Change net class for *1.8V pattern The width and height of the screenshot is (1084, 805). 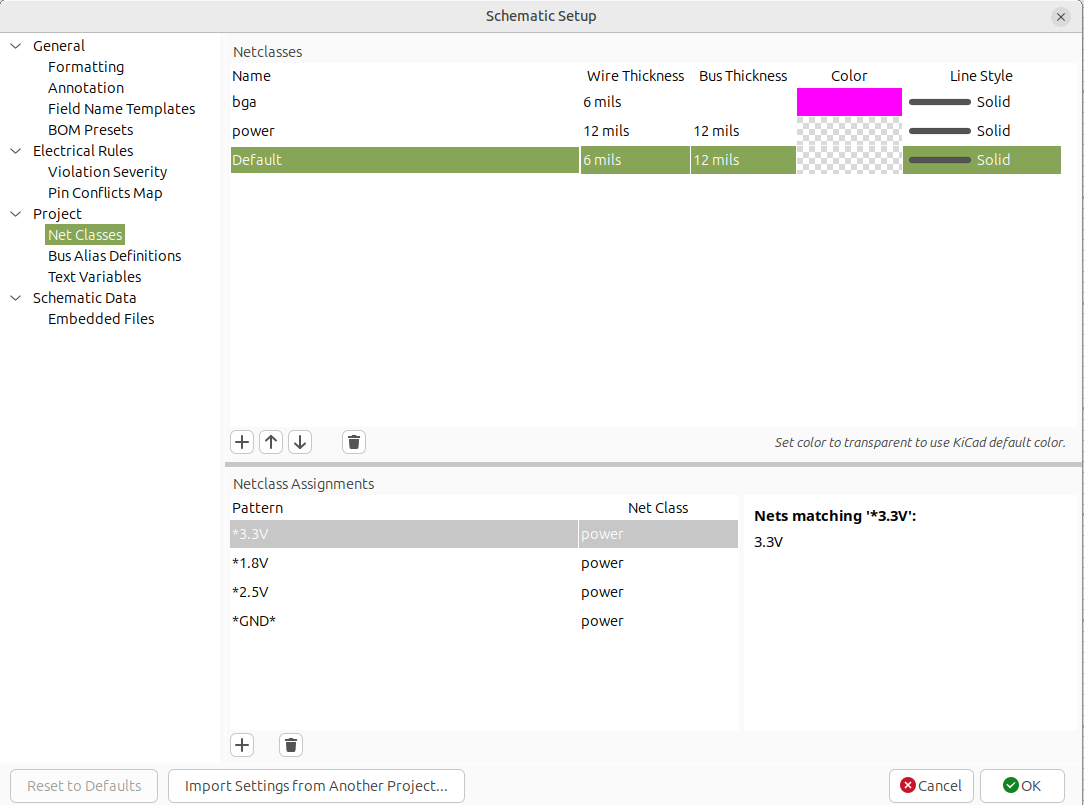(x=658, y=563)
